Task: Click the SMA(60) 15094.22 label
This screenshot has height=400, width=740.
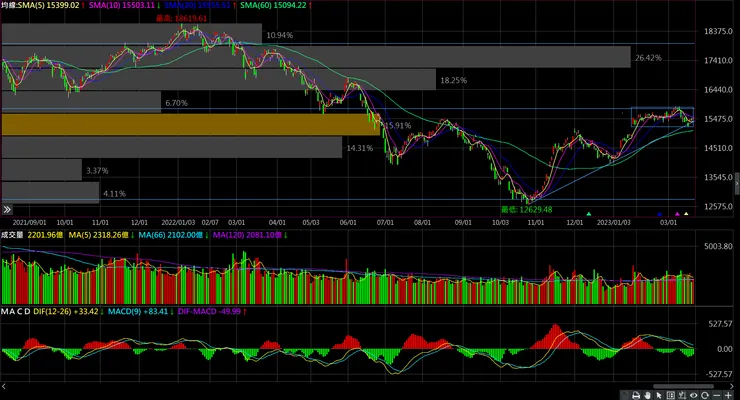Action: pyautogui.click(x=273, y=5)
